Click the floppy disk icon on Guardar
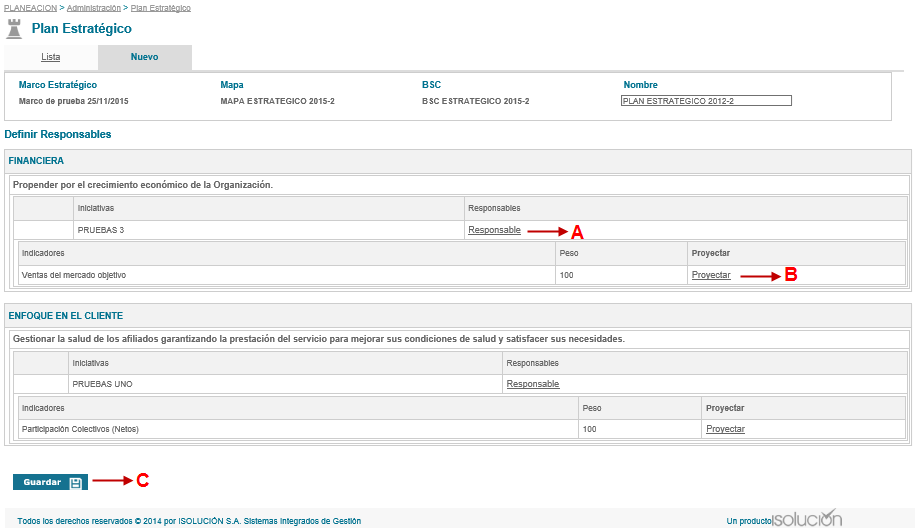The width and height of the screenshot is (915, 532). 76,483
